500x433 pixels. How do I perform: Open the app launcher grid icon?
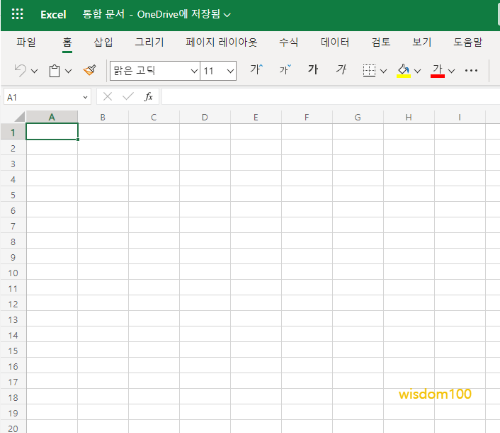[x=17, y=14]
